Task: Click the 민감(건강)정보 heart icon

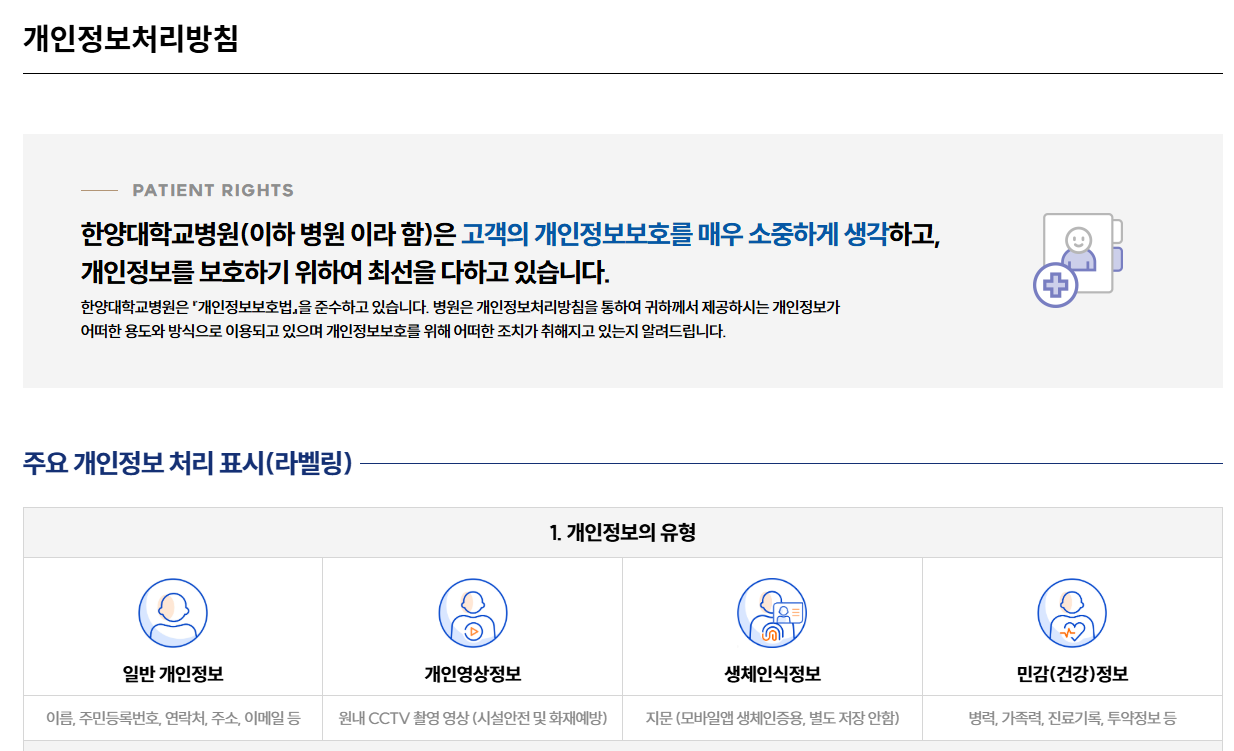Action: [1072, 613]
